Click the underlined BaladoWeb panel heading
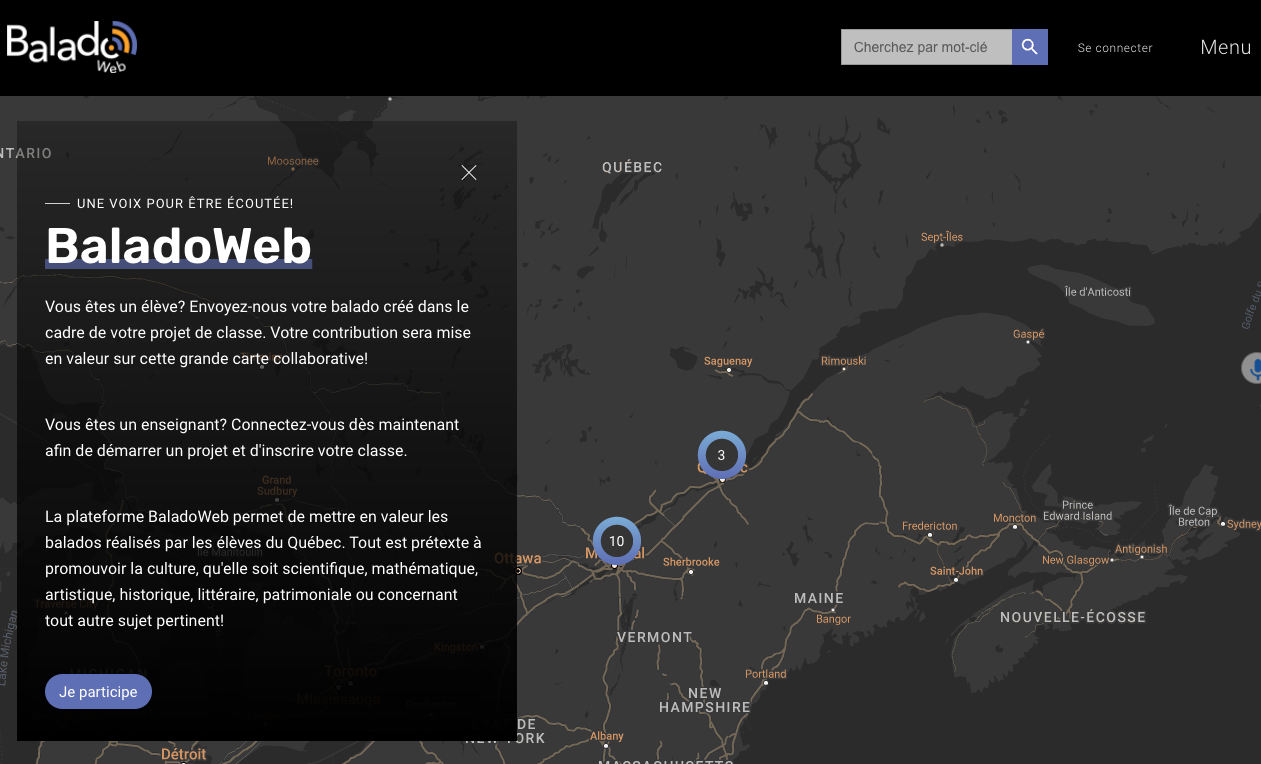This screenshot has width=1261, height=764. pyautogui.click(x=179, y=246)
